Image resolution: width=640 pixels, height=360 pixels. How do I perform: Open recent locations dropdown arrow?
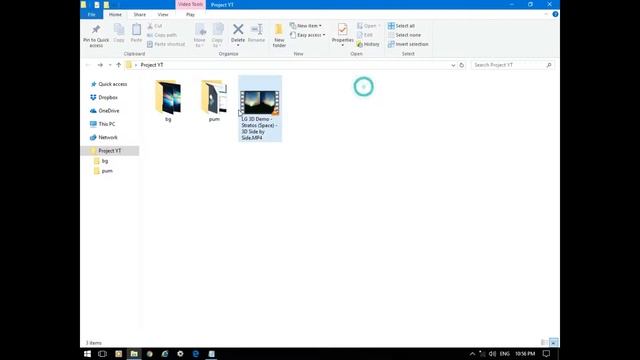point(110,65)
